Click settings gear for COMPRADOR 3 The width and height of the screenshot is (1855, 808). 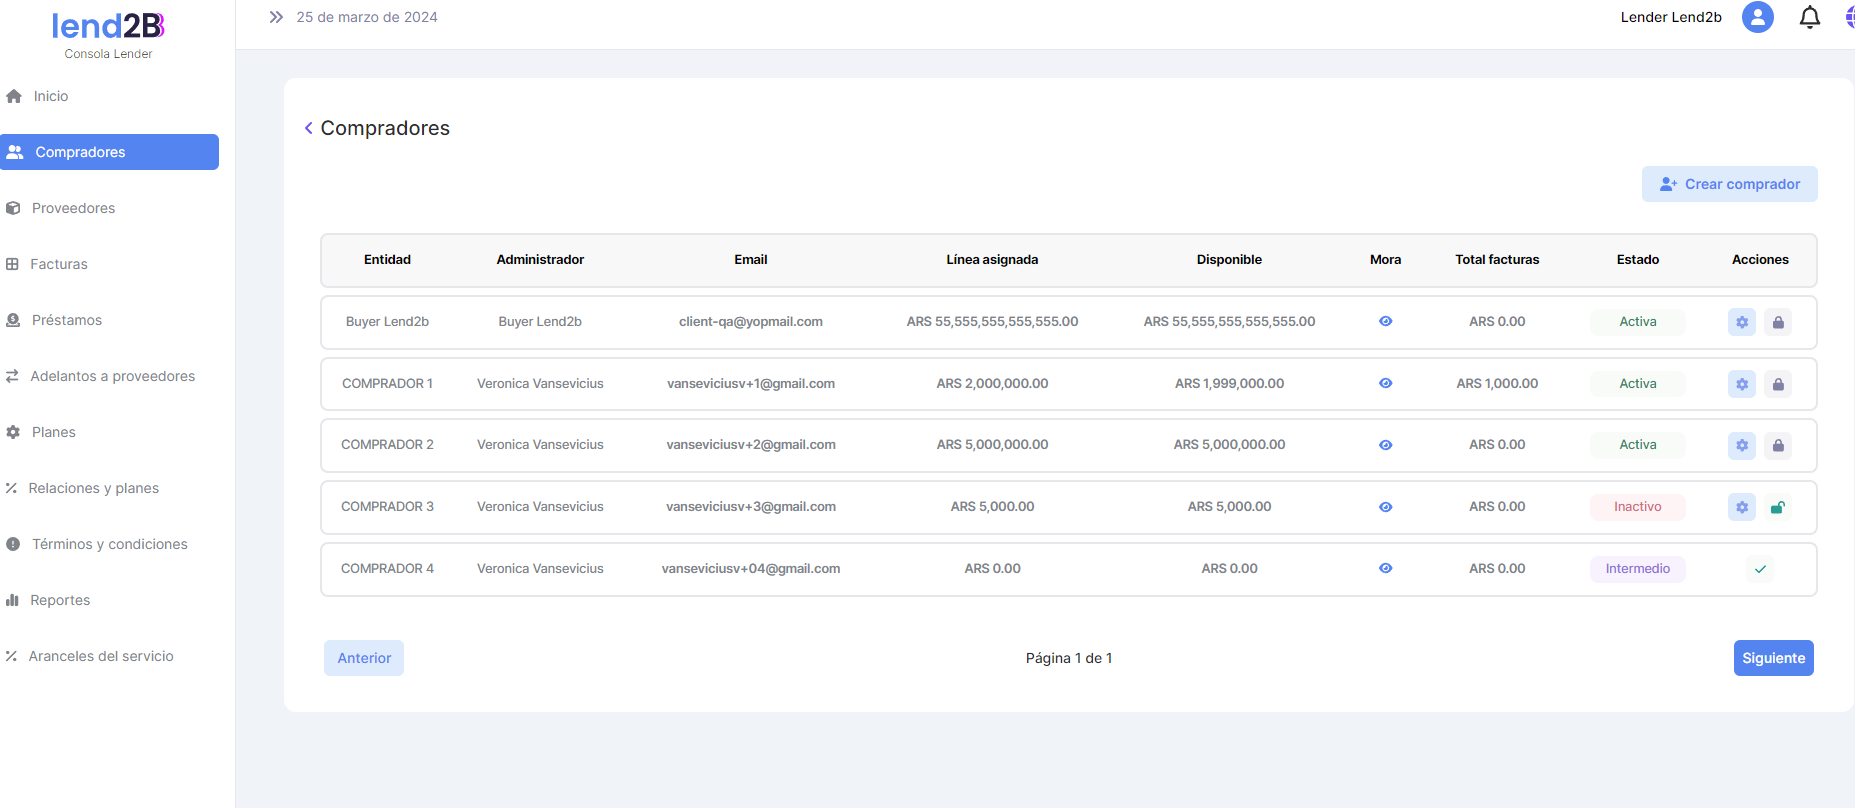click(x=1741, y=507)
